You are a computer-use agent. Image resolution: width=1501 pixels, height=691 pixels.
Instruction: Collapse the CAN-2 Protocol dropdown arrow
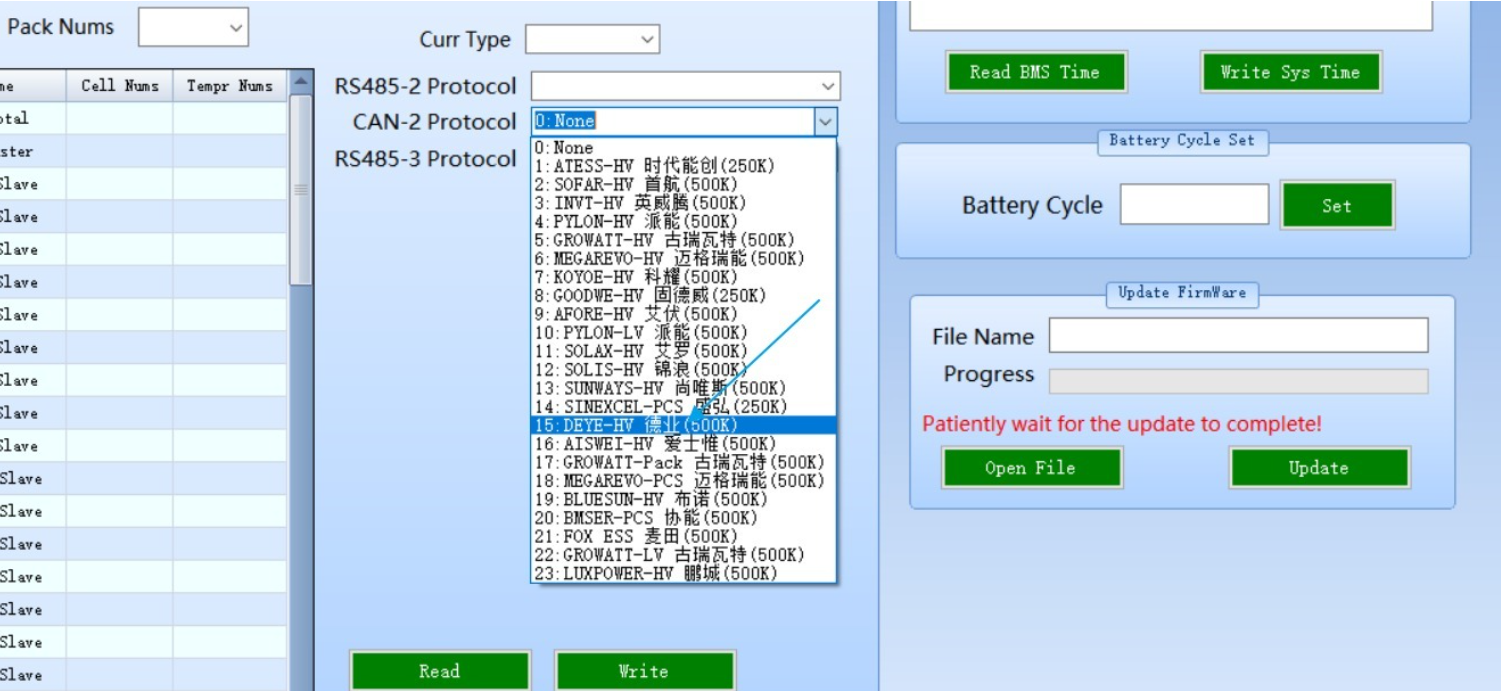point(826,122)
